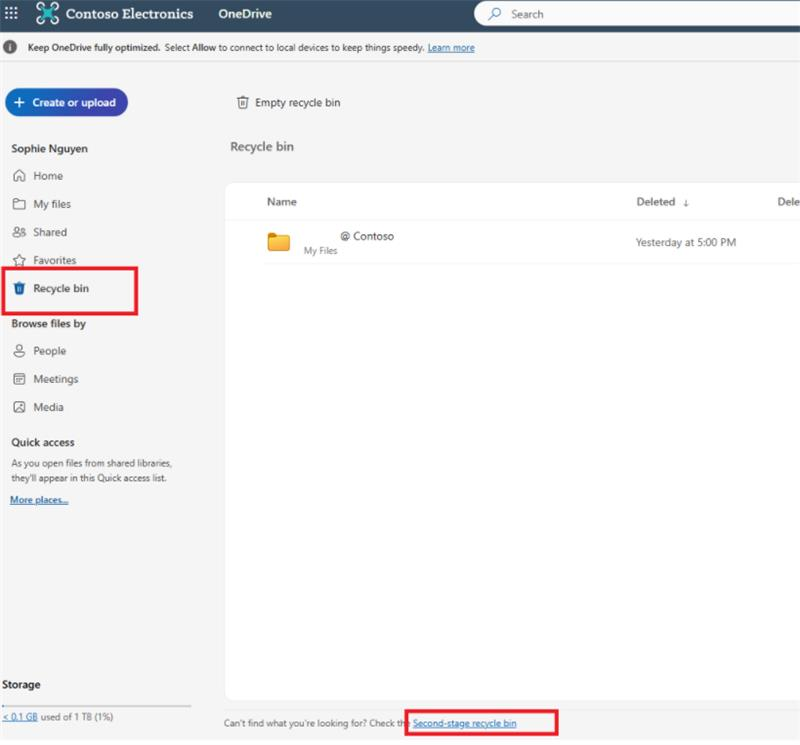Open Shared in the sidebar
Viewport: 800px width, 745px height.
(x=50, y=232)
